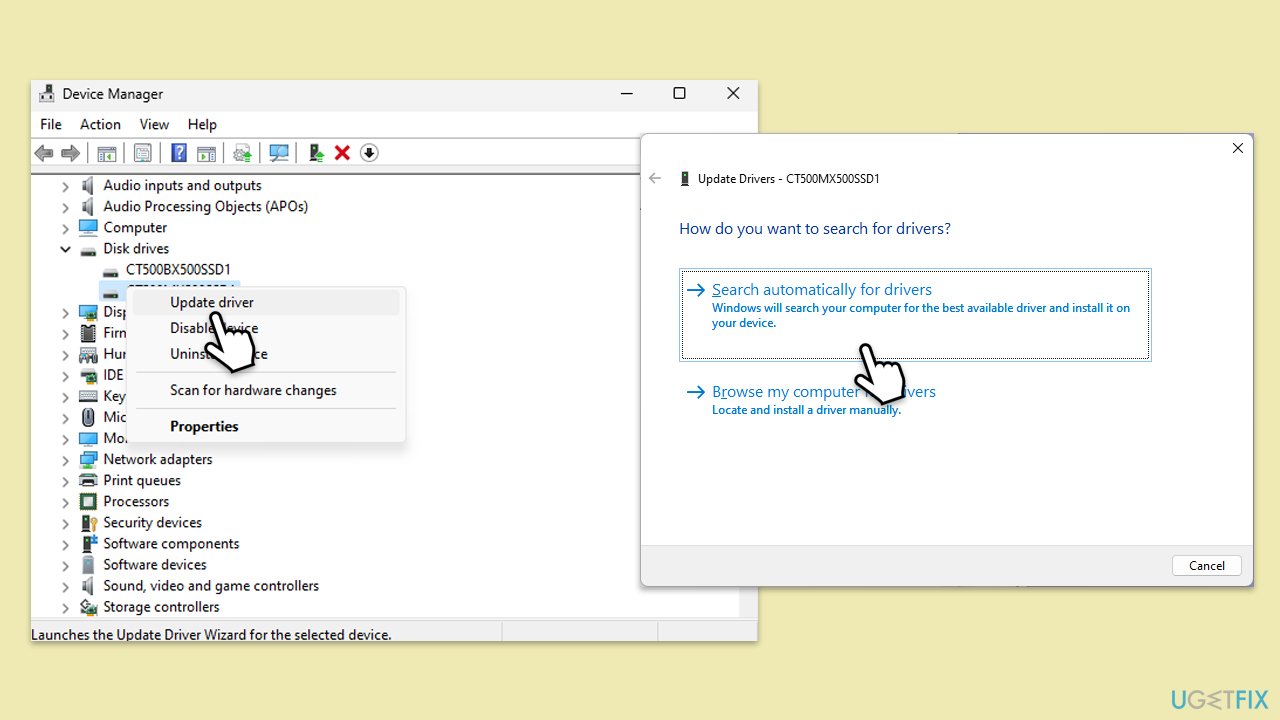This screenshot has width=1280, height=720.
Task: Click the update device driver toolbar icon
Action: click(316, 153)
